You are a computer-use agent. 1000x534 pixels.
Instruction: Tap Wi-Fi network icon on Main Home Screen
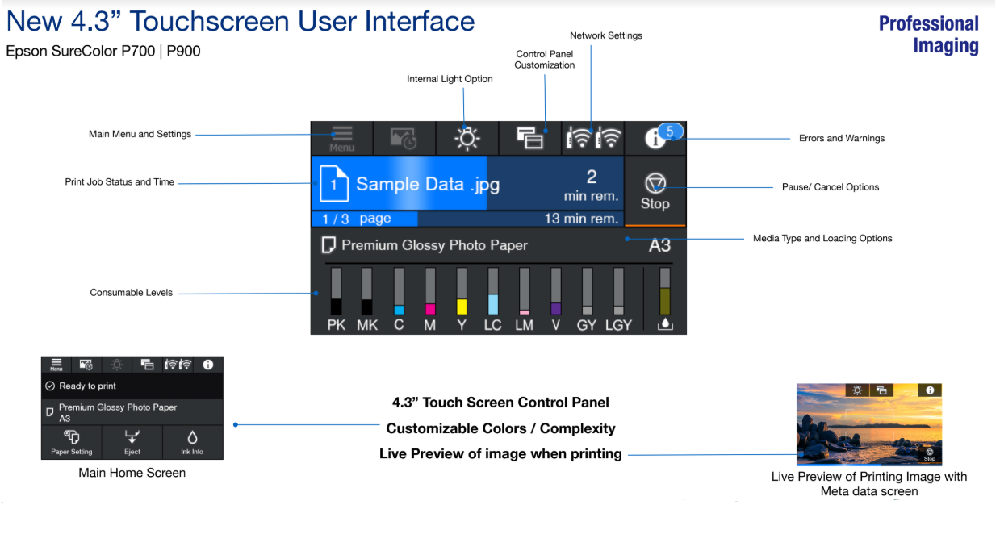pyautogui.click(x=178, y=365)
